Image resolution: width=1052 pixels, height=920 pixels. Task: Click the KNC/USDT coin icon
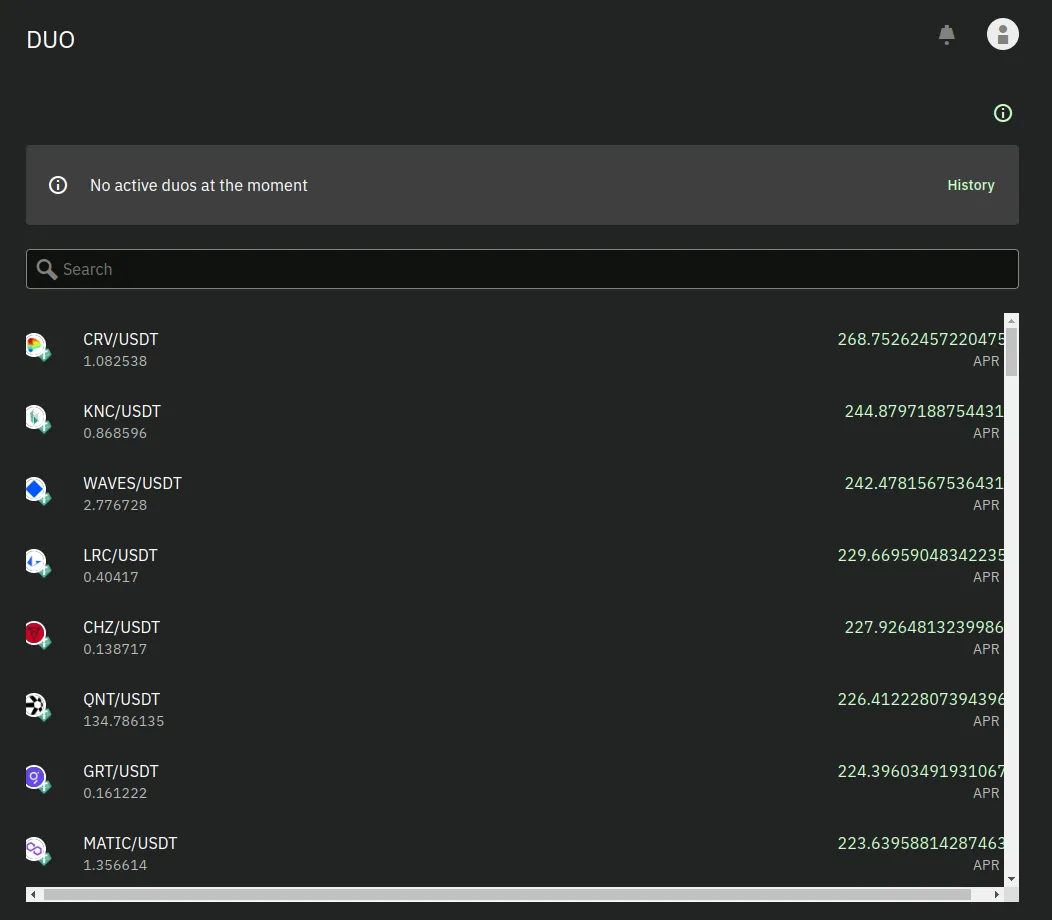pyautogui.click(x=38, y=419)
